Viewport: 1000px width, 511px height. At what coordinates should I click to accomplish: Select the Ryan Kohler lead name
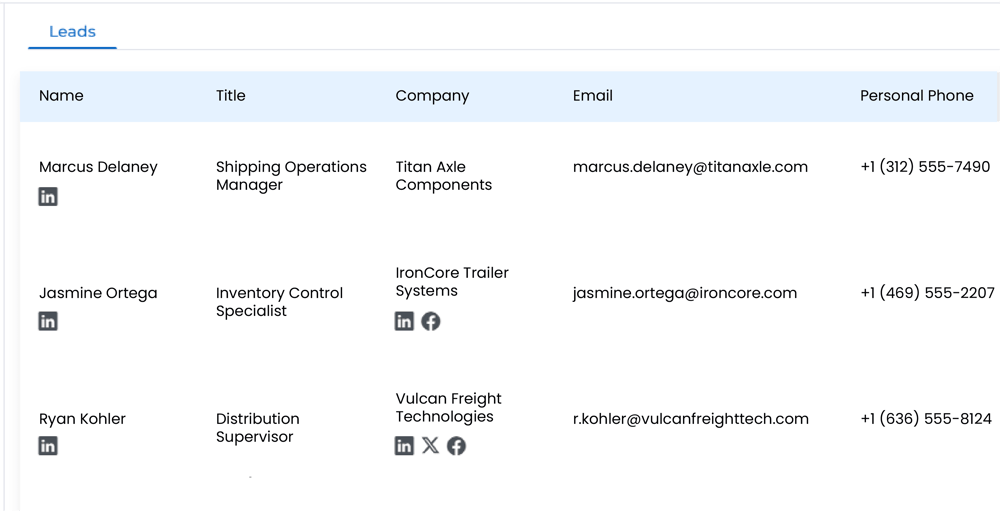(82, 419)
